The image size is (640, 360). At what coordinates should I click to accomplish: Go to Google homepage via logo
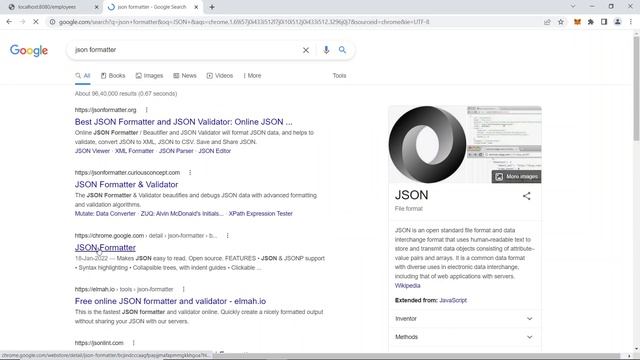pos(29,50)
